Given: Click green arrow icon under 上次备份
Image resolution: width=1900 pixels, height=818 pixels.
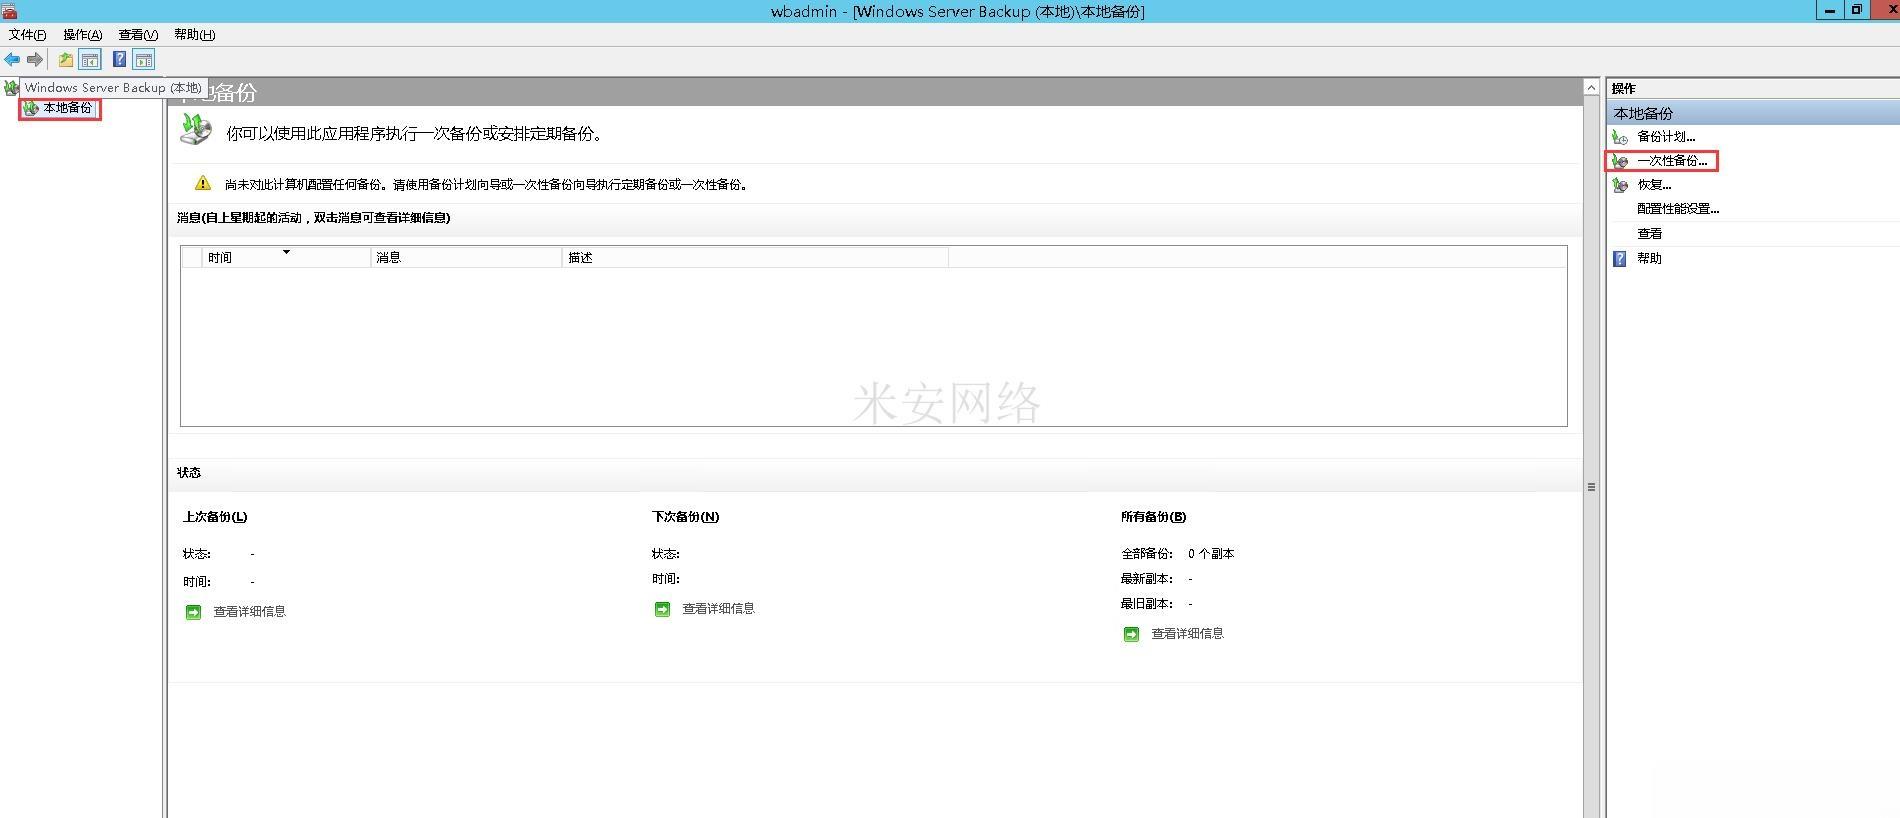Looking at the screenshot, I should pyautogui.click(x=194, y=612).
